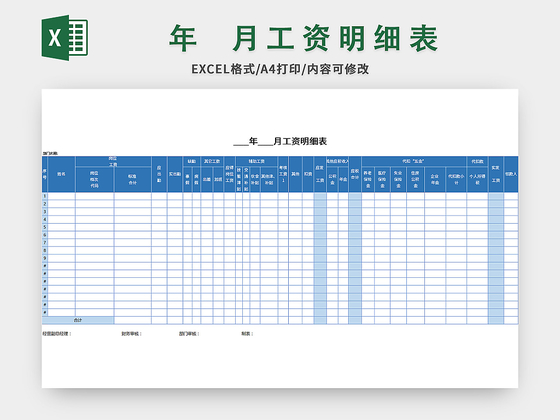Click row number 5 in the table
Image resolution: width=560 pixels, height=420 pixels.
pos(45,227)
